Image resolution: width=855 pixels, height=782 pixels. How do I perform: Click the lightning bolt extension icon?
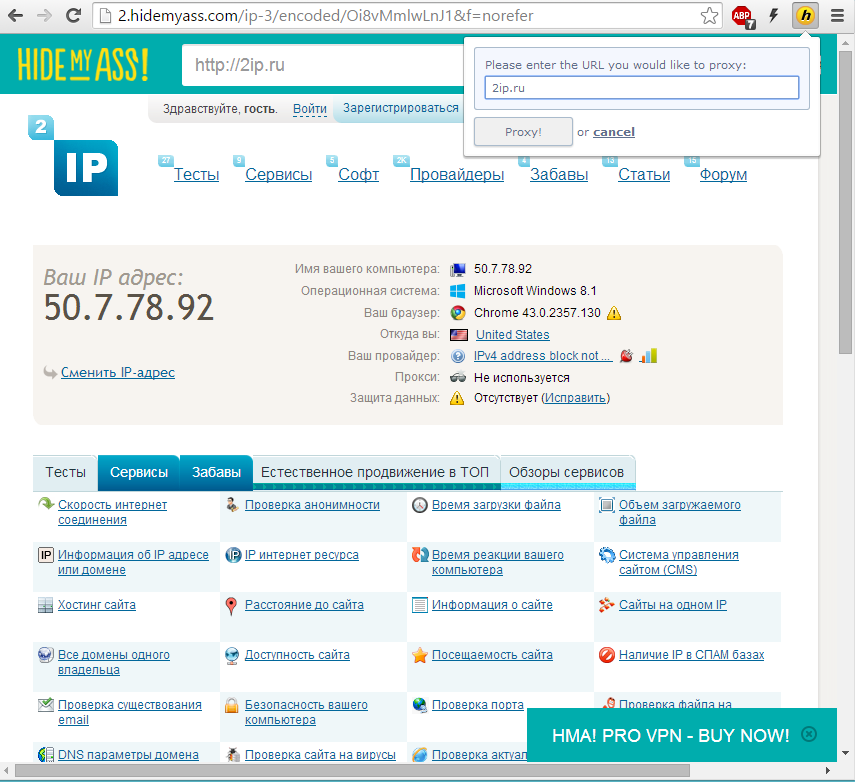tap(773, 15)
